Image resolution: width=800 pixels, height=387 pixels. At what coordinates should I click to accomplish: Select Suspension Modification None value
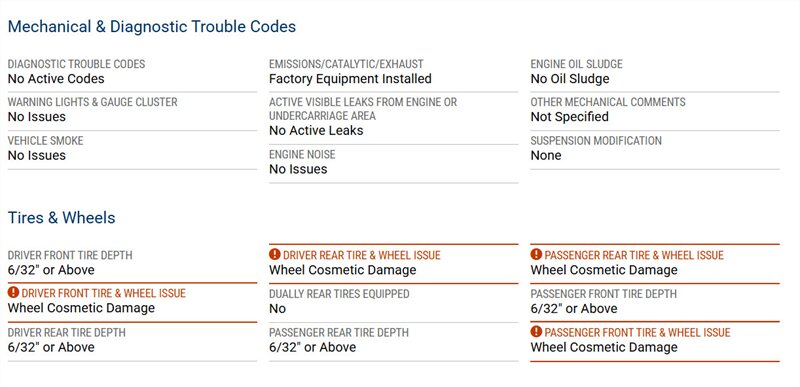point(546,156)
